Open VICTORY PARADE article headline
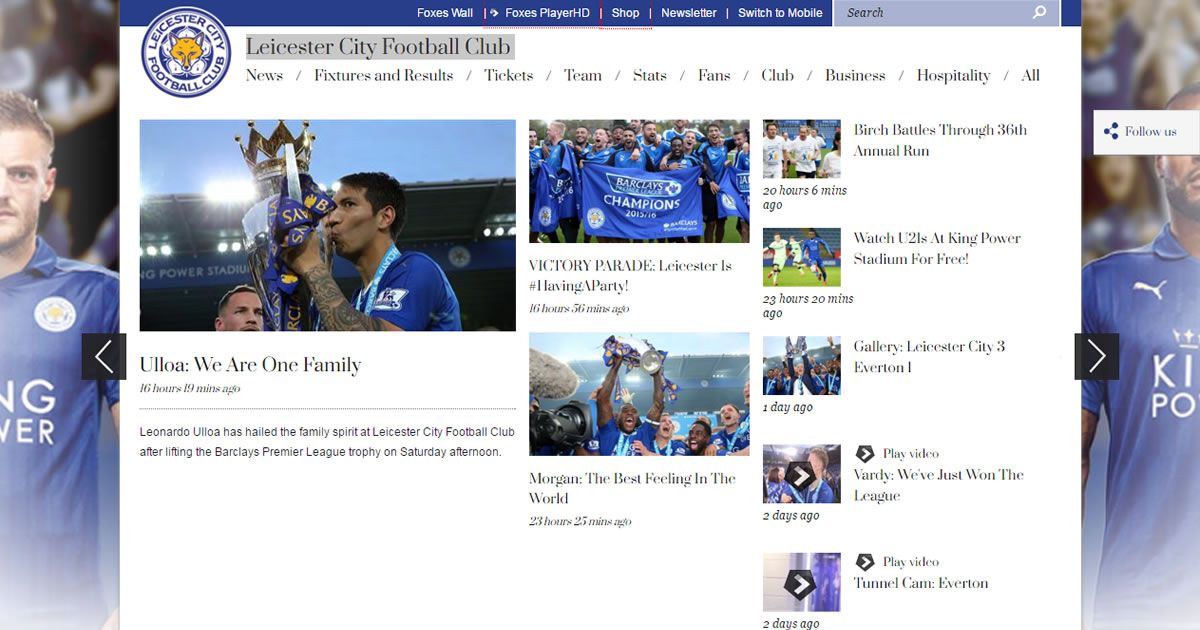This screenshot has width=1200, height=630. (x=630, y=276)
